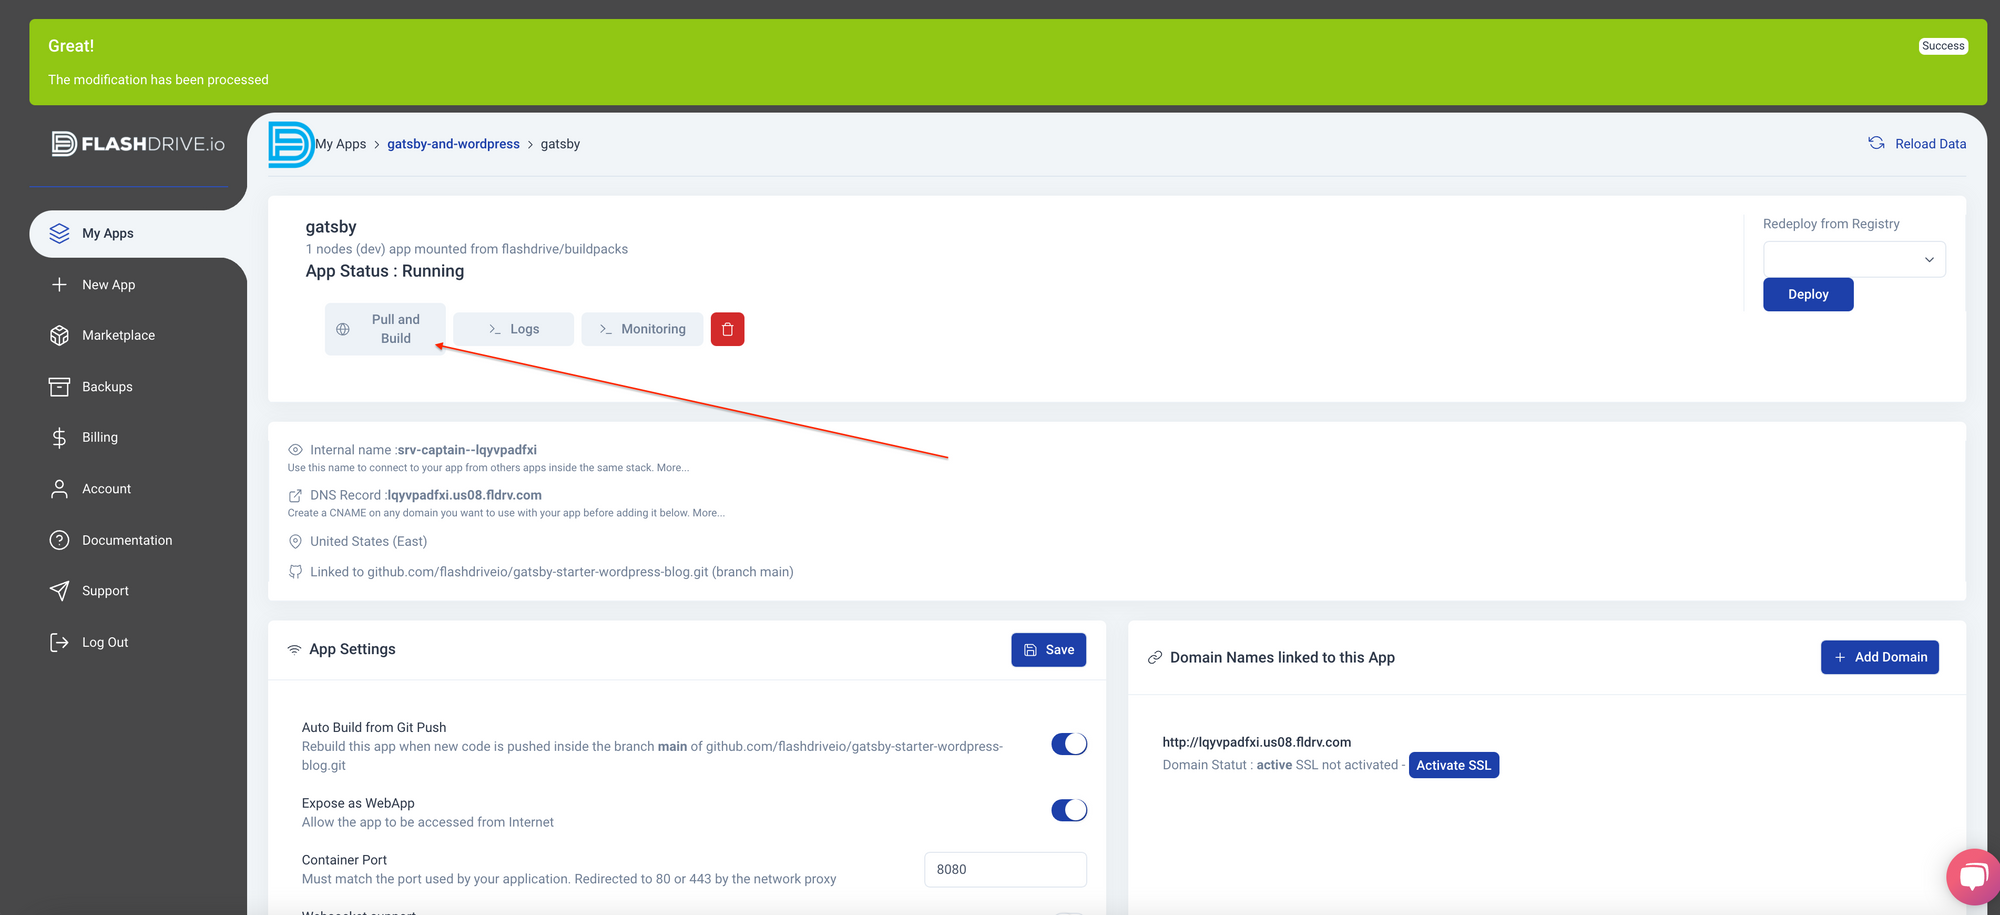The image size is (2000, 915).
Task: Click the globe icon on Pull and Build
Action: [x=343, y=329]
